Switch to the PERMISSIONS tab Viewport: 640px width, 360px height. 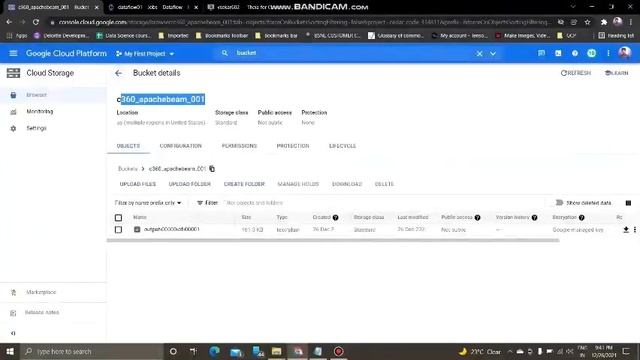[x=239, y=146]
